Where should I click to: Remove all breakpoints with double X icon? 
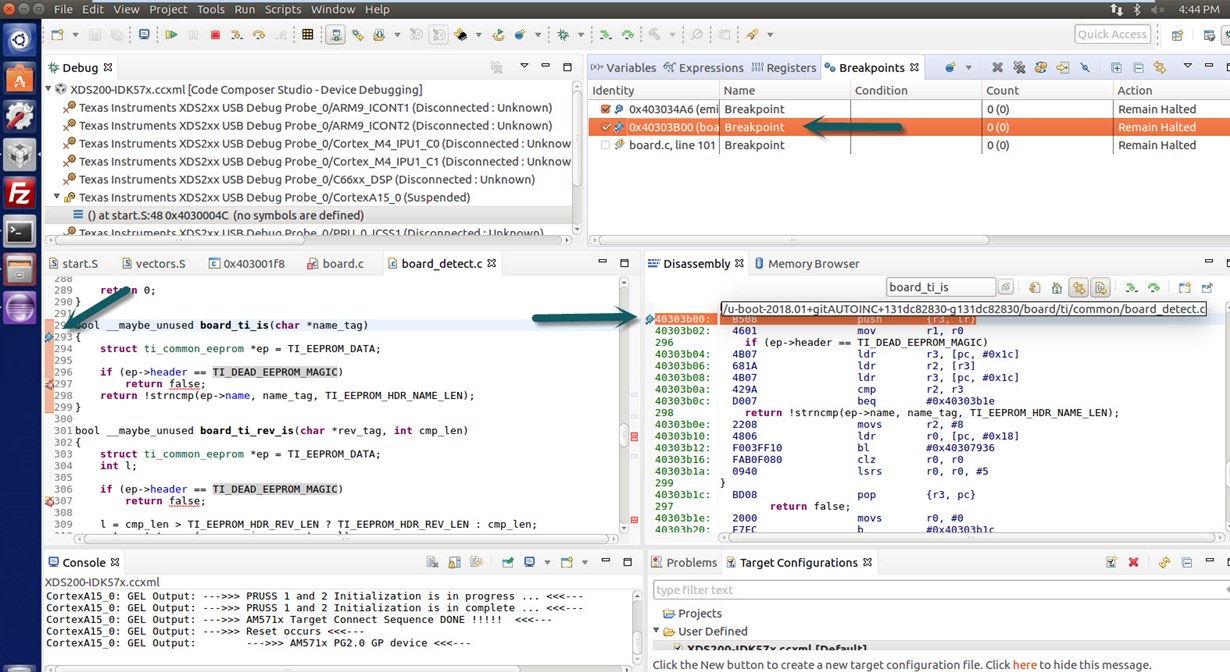[1019, 68]
